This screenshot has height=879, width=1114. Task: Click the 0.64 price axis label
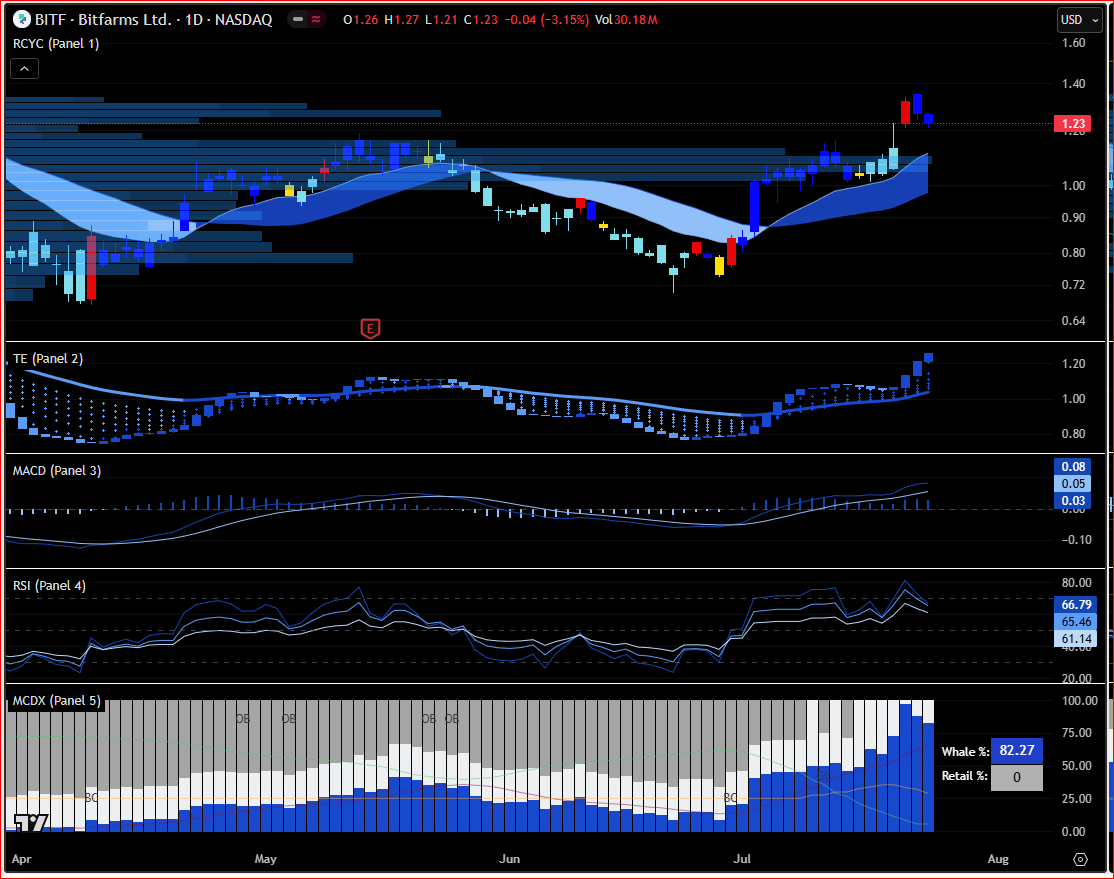coord(1074,320)
